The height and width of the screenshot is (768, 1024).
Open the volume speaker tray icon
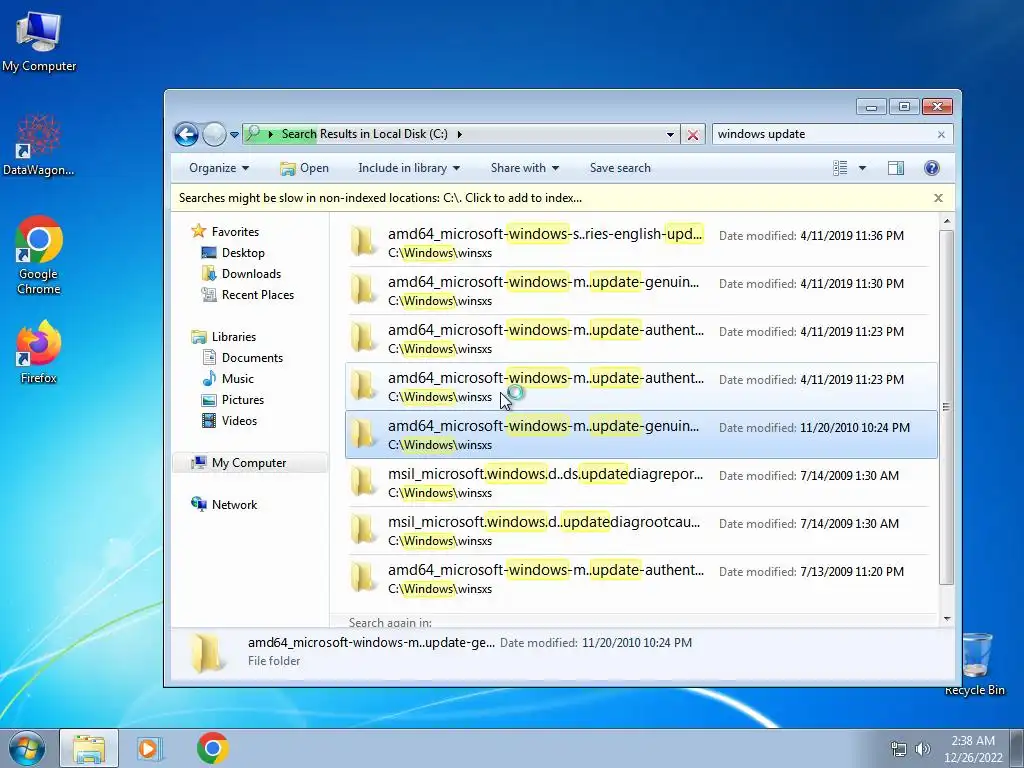click(x=922, y=749)
